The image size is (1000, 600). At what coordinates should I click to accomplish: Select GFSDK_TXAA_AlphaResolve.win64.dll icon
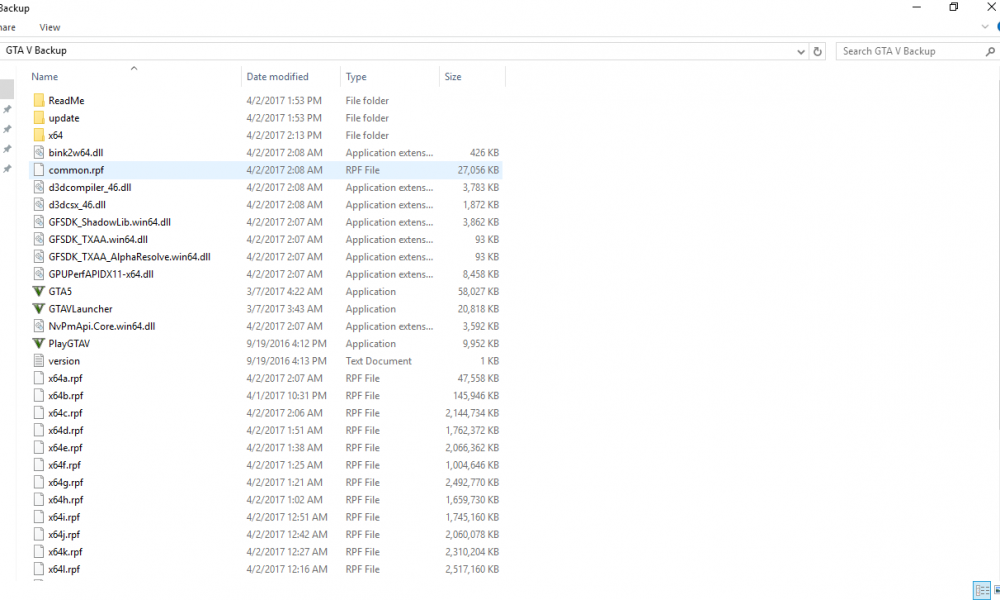click(39, 256)
